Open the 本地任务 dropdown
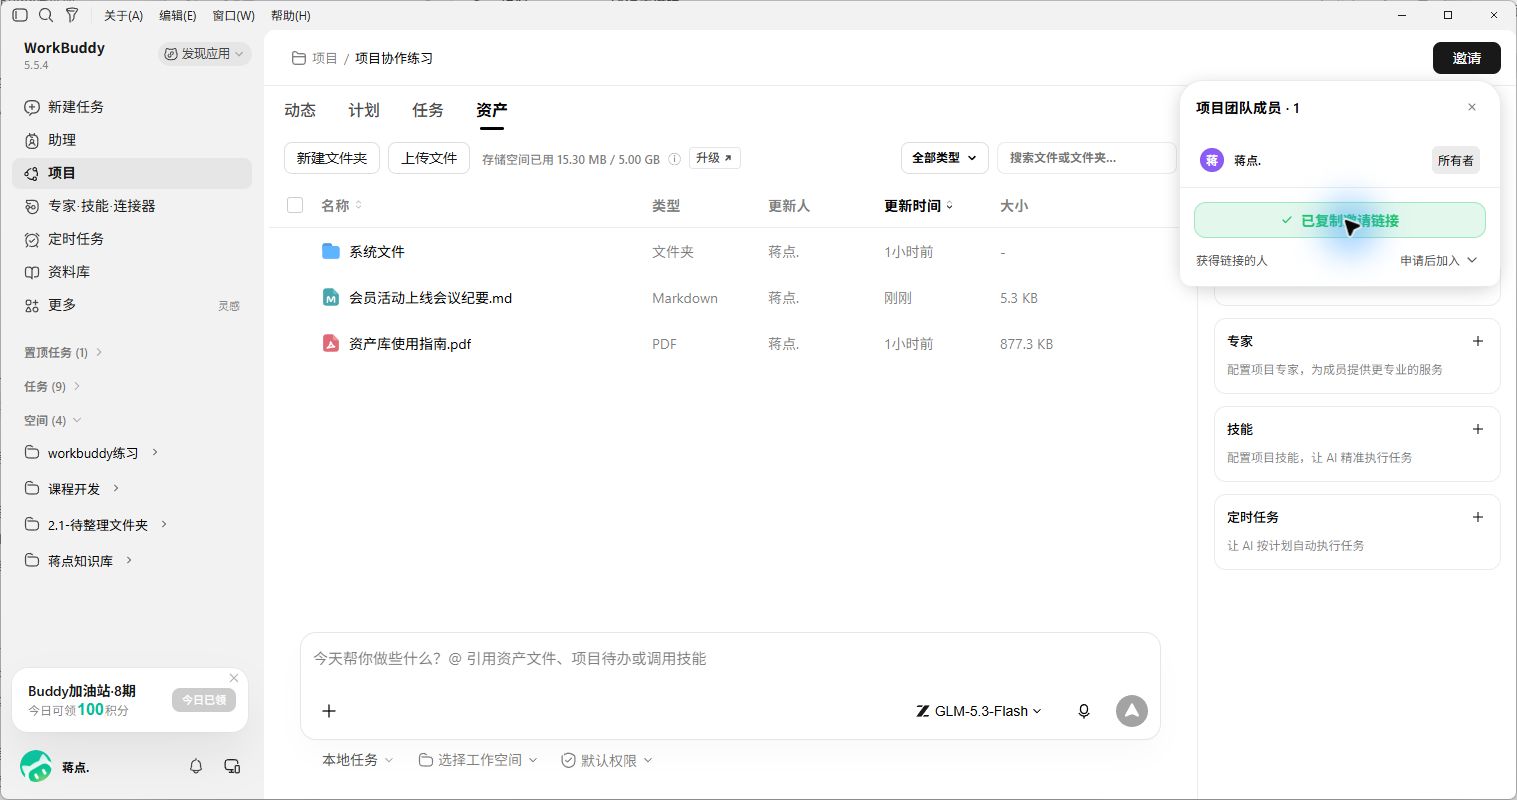The width and height of the screenshot is (1517, 800). pyautogui.click(x=357, y=760)
